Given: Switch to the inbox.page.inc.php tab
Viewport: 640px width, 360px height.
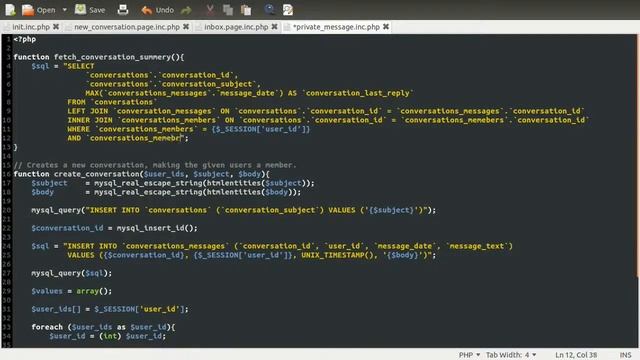Looking at the screenshot, I should (x=236, y=27).
